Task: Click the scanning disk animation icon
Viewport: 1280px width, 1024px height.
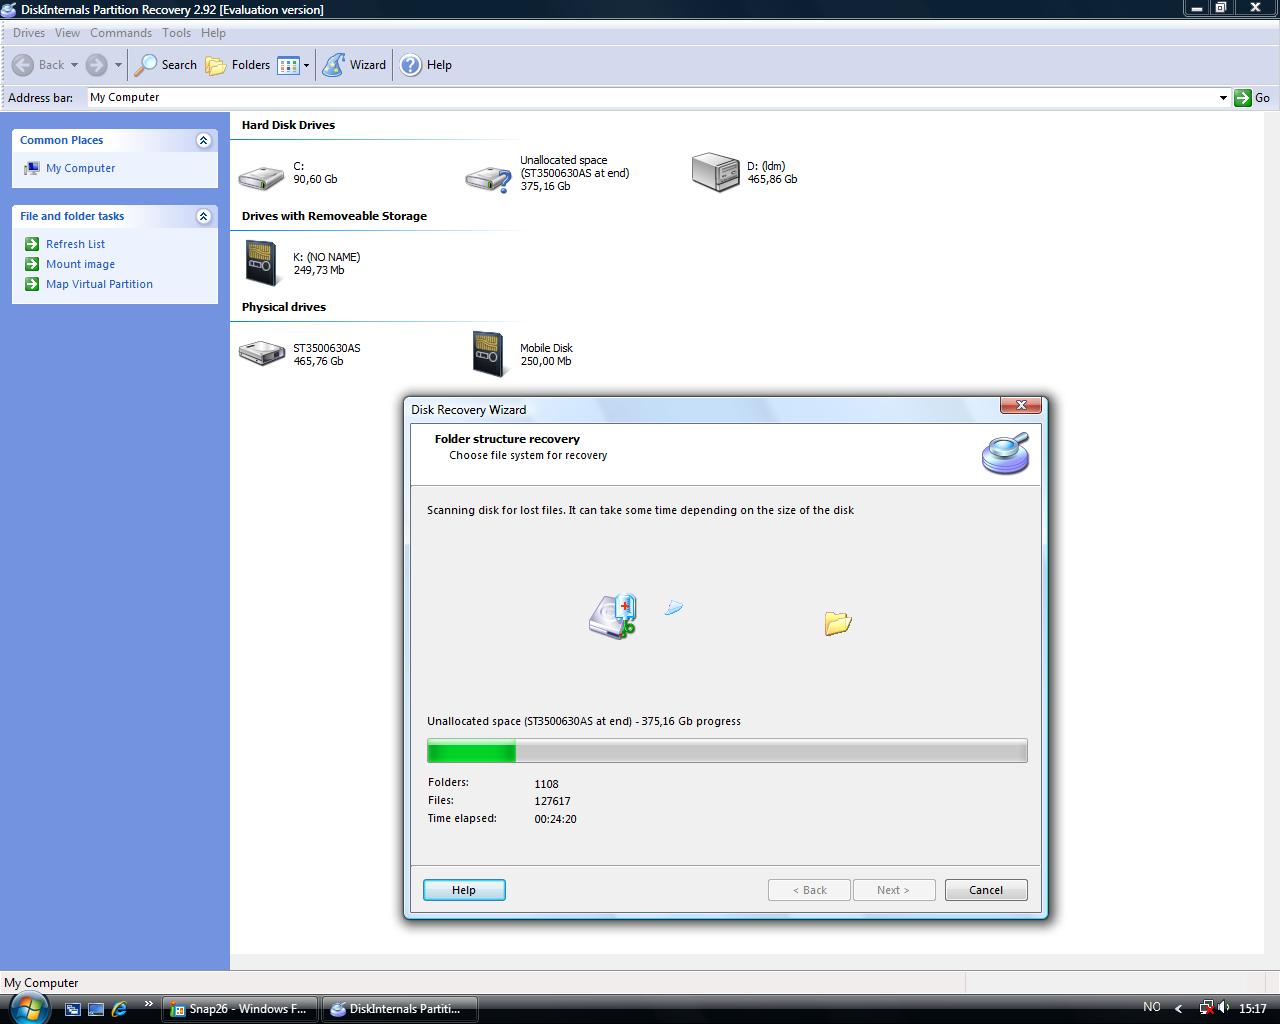Action: tap(613, 616)
